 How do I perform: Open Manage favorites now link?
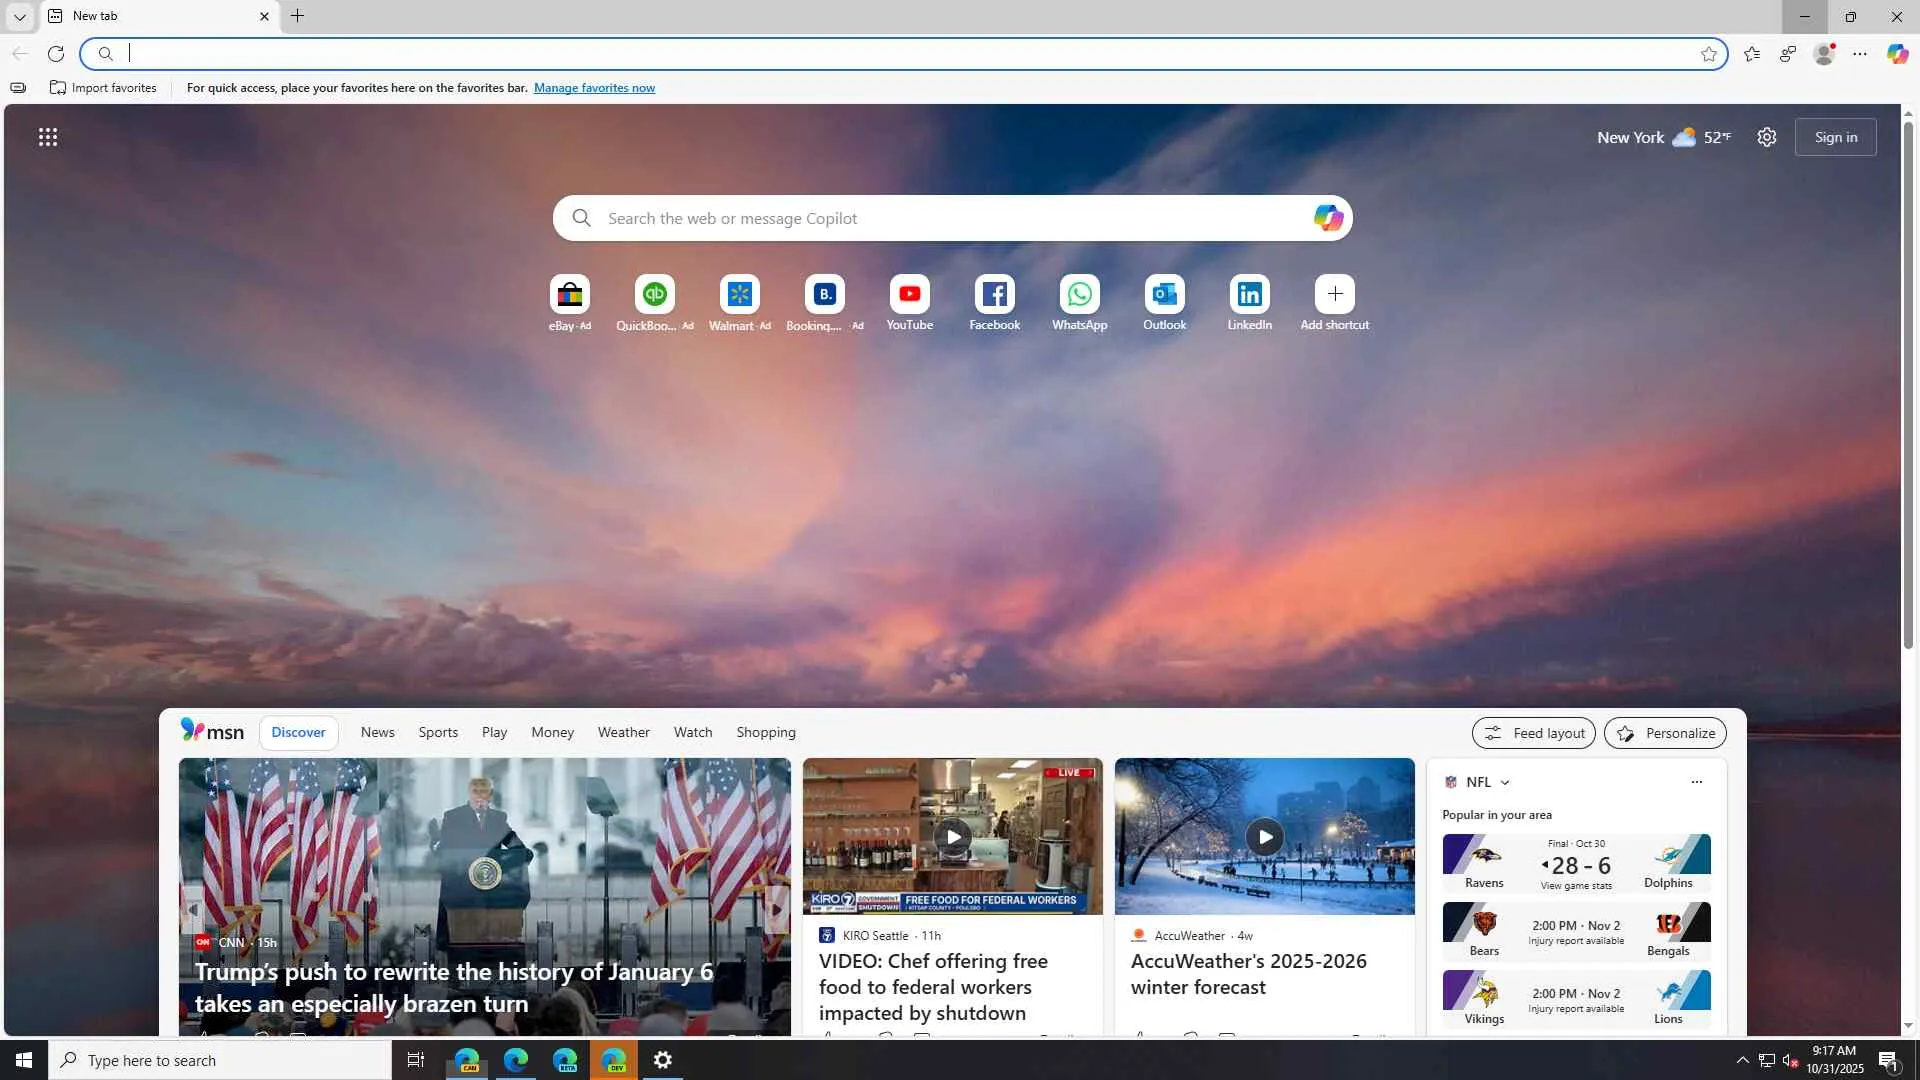594,88
